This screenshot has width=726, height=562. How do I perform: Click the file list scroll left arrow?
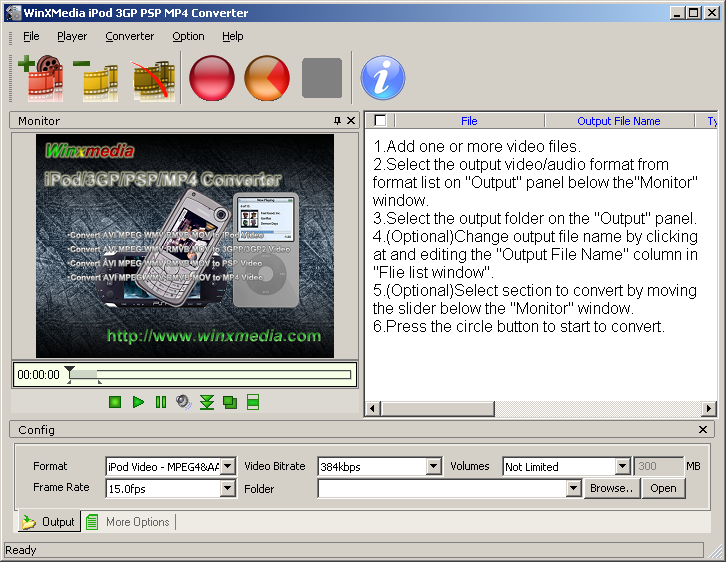[372, 409]
